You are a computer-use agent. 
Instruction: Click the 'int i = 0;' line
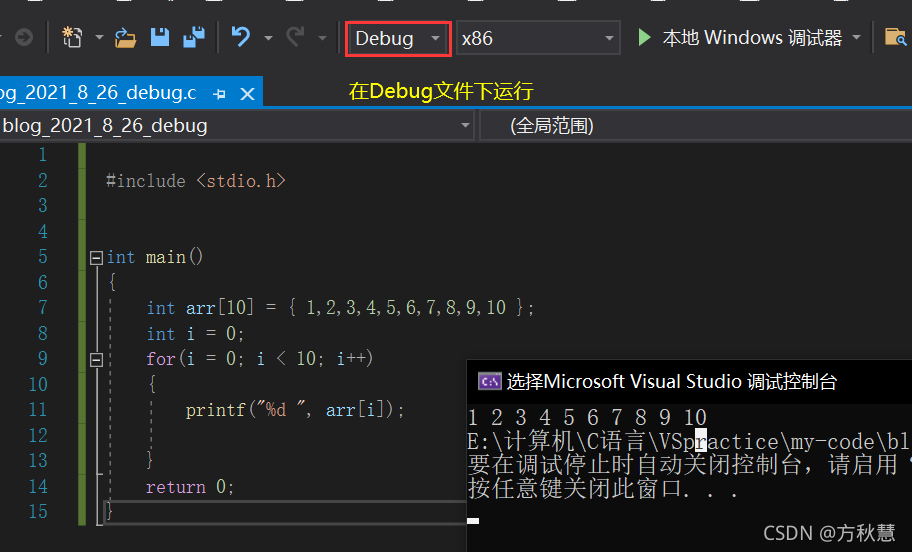195,334
